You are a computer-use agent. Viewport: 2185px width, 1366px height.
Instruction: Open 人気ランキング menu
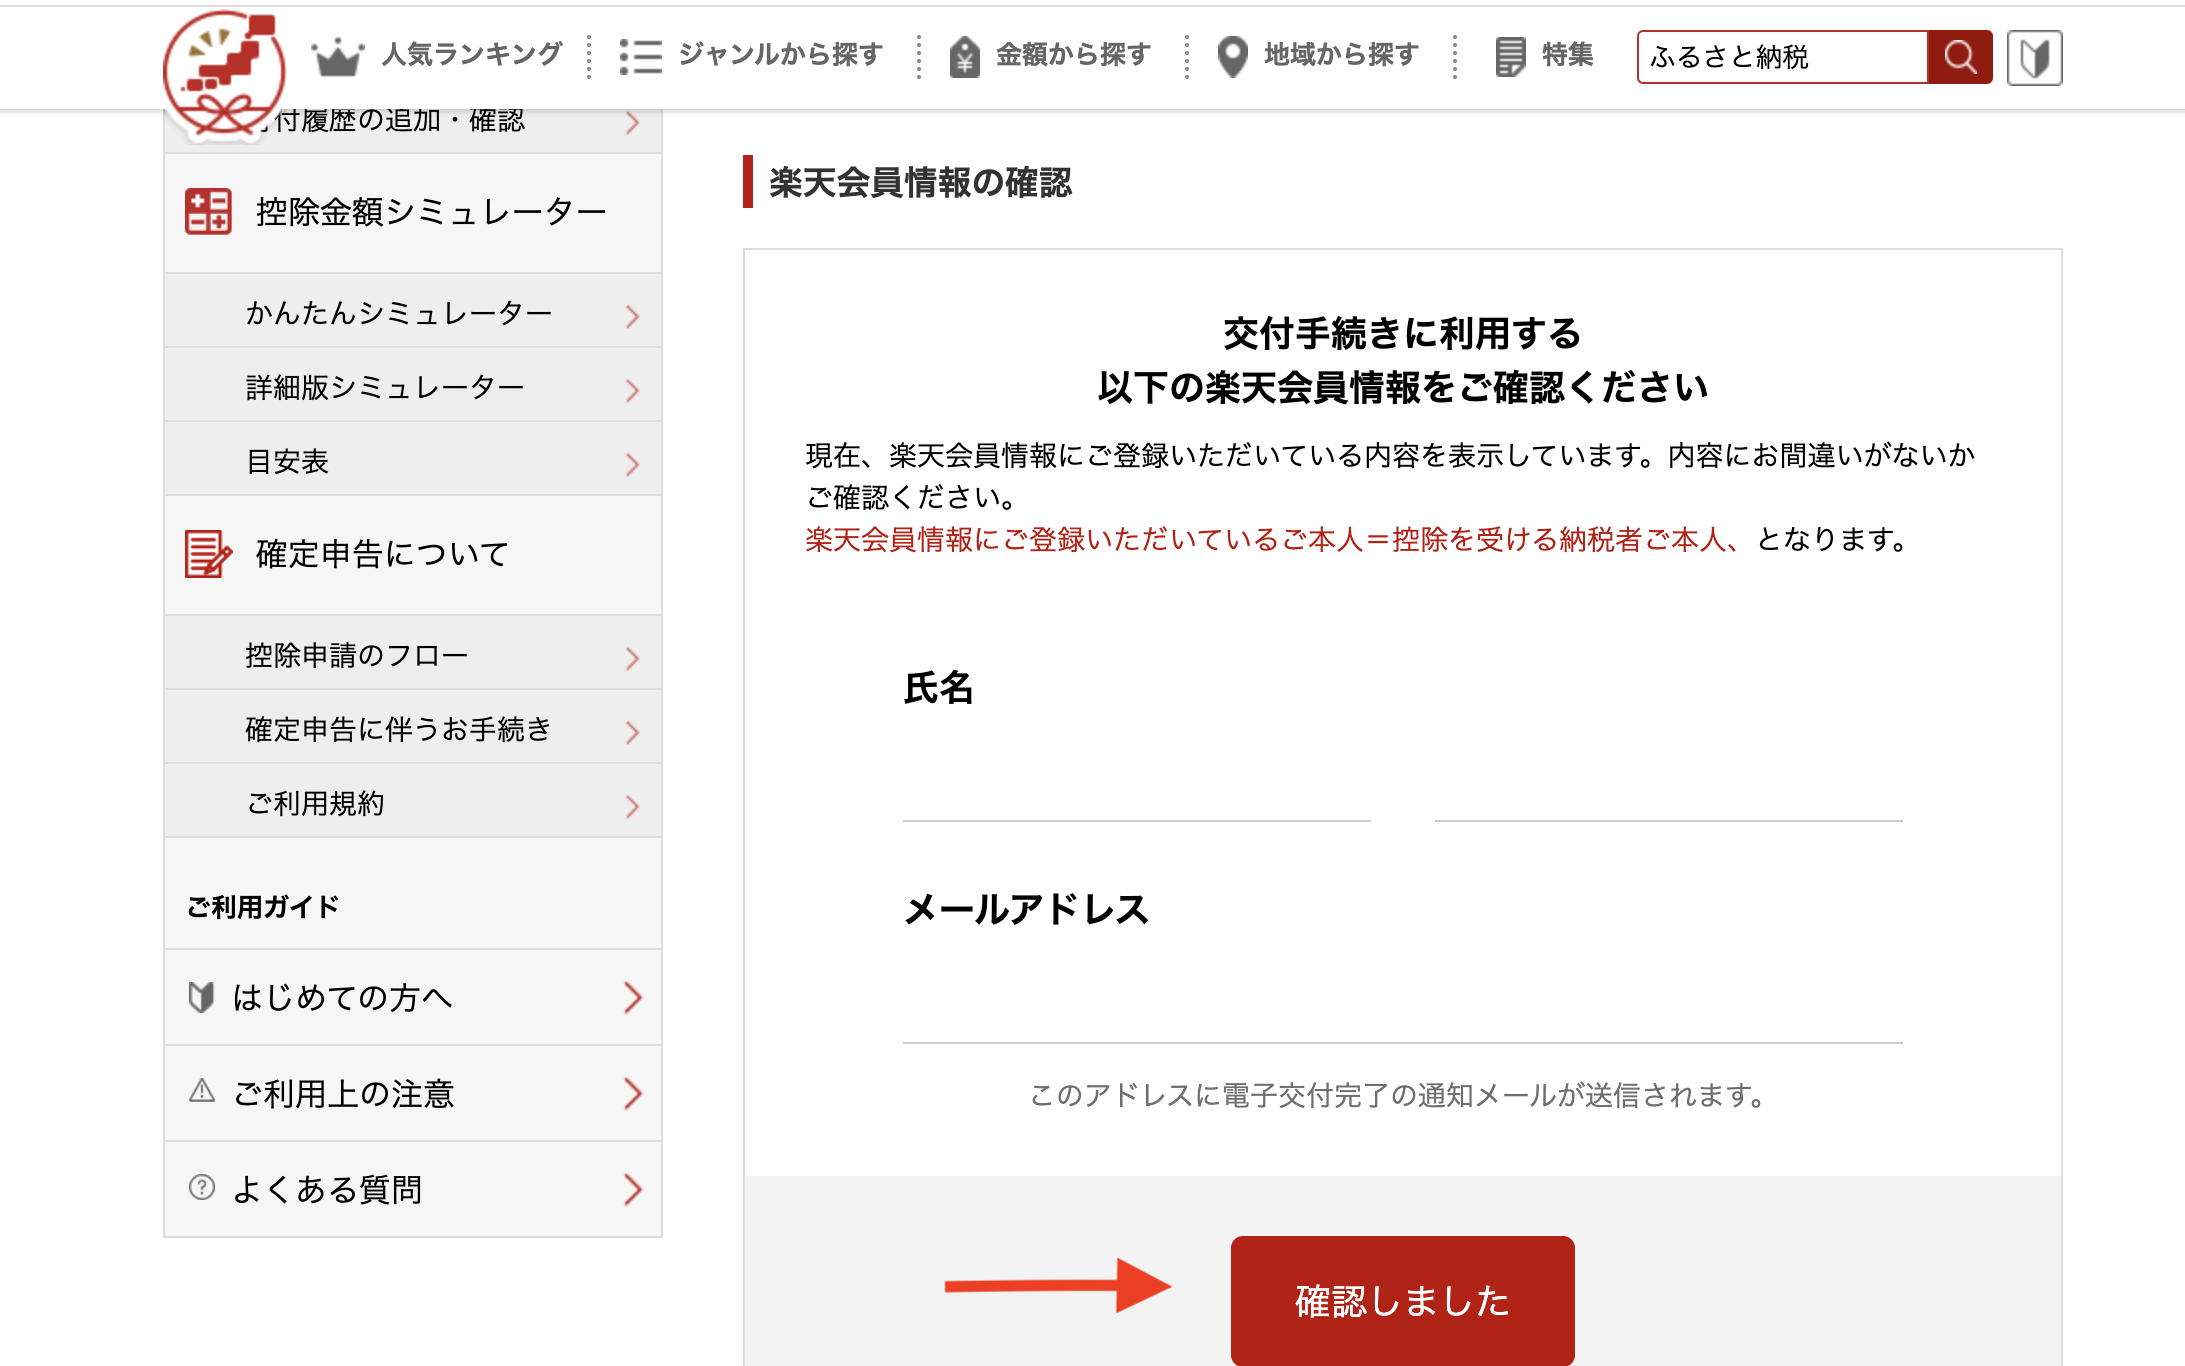[x=471, y=54]
